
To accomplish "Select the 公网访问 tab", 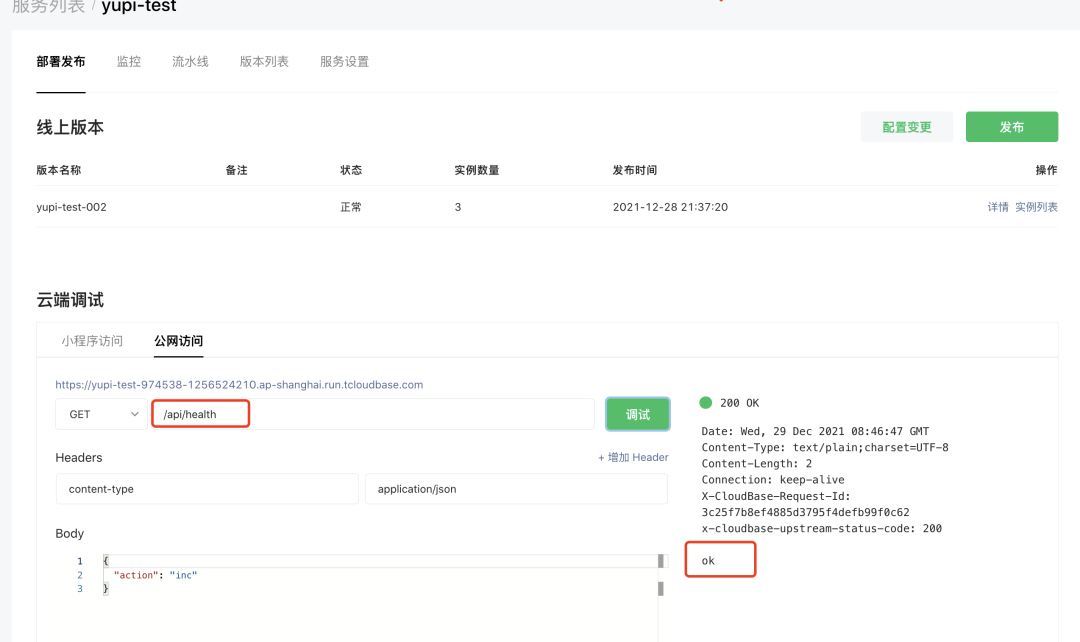I will click(x=178, y=341).
